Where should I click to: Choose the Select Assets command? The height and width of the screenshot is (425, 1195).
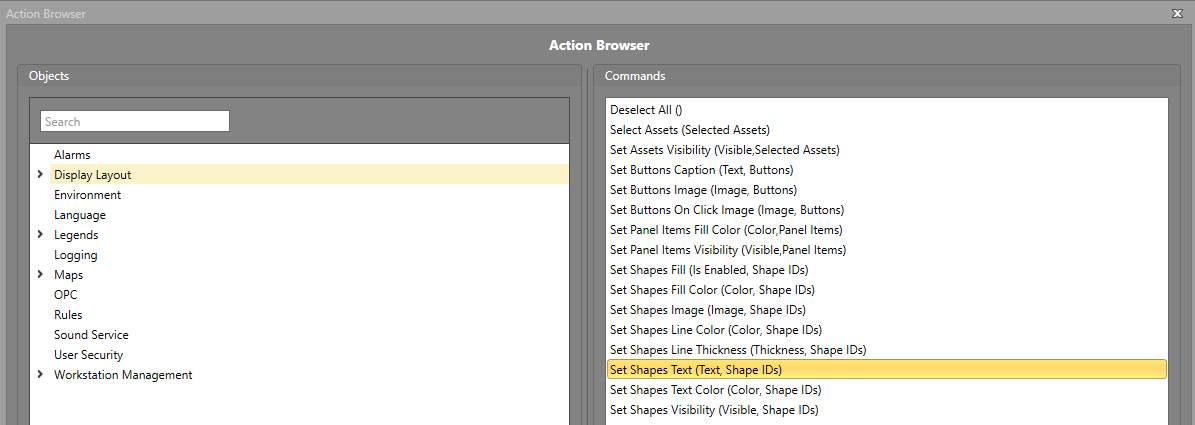[887, 129]
